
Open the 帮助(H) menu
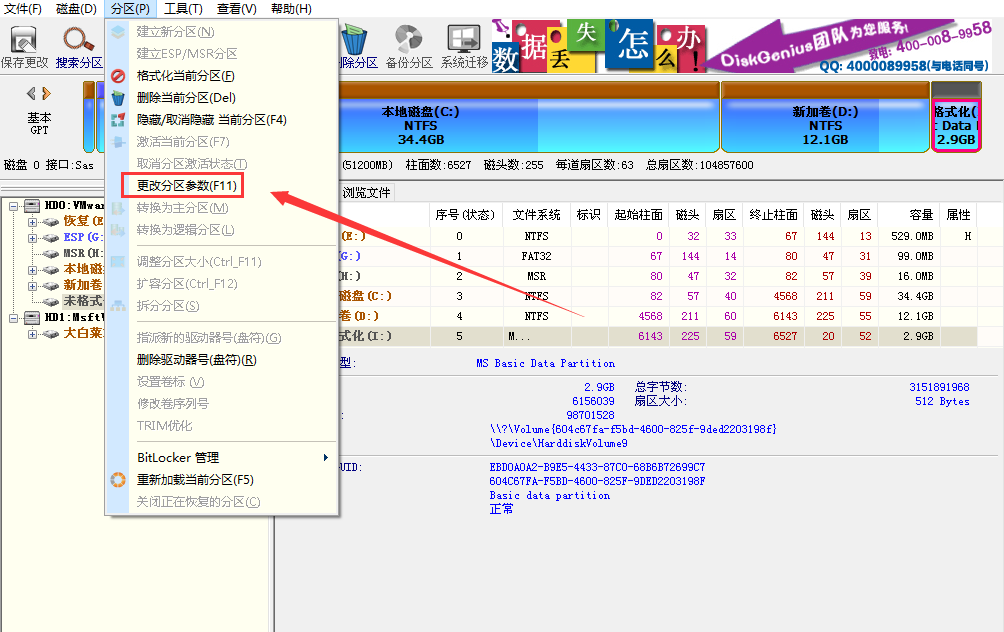pos(291,9)
